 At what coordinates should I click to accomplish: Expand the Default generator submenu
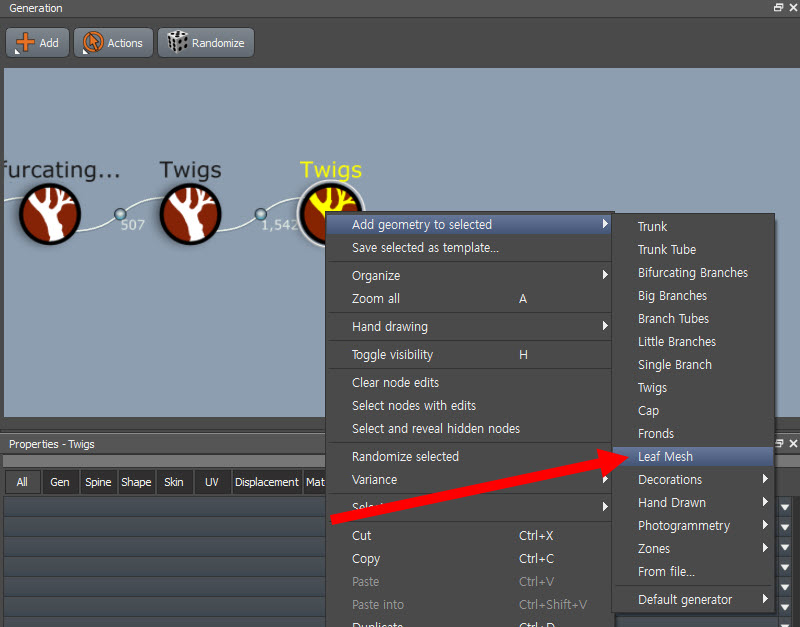point(694,599)
